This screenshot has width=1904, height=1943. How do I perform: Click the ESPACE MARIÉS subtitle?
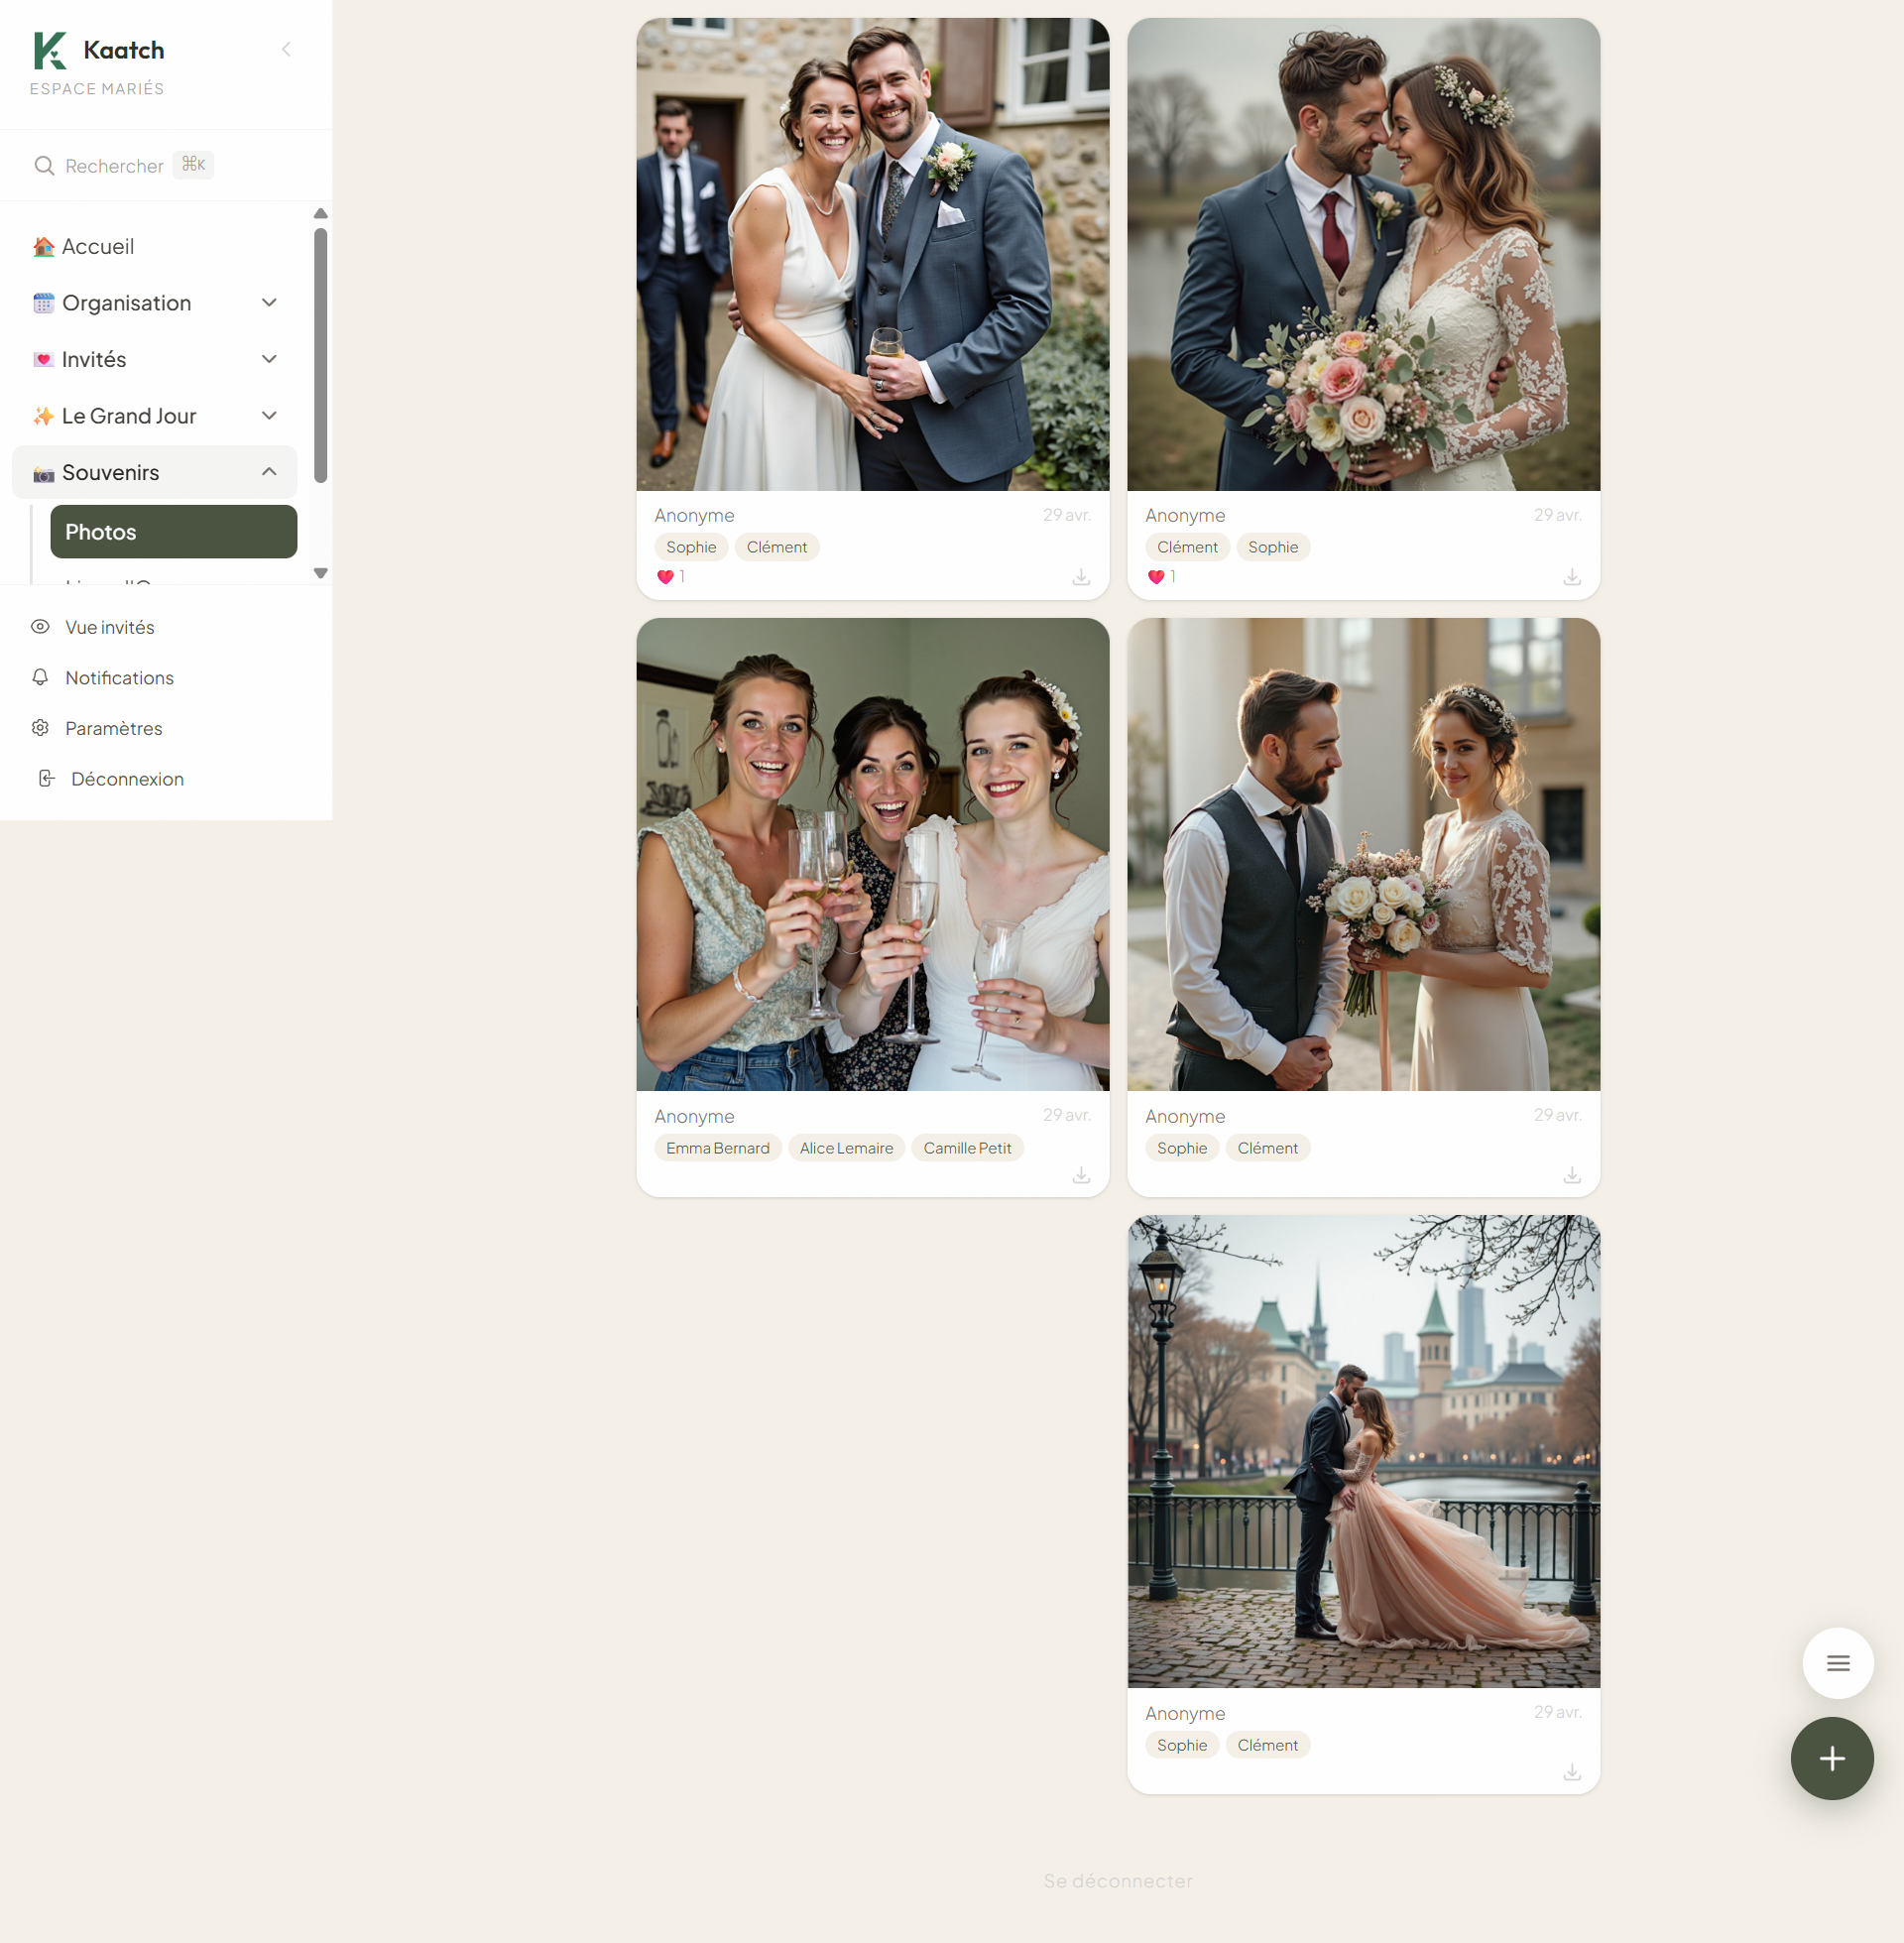[x=97, y=89]
